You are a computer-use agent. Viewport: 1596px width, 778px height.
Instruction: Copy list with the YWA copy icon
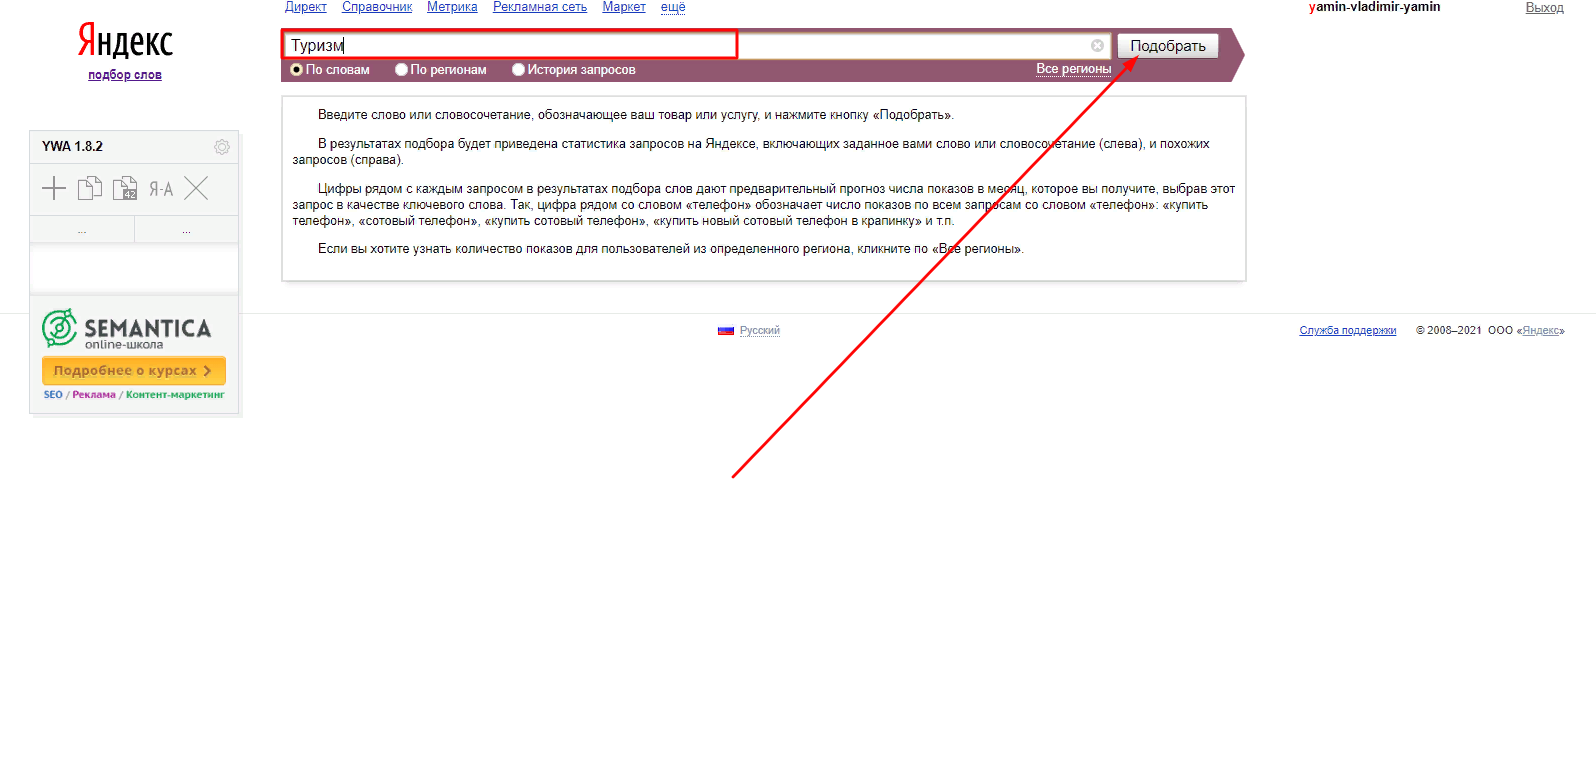(x=90, y=188)
